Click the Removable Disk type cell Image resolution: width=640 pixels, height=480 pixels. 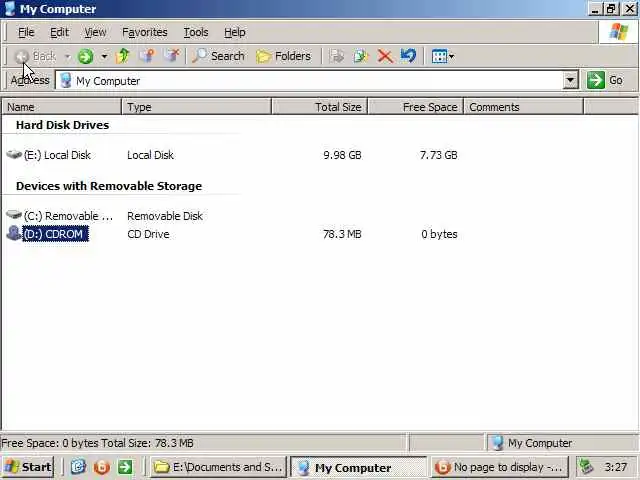pyautogui.click(x=165, y=216)
